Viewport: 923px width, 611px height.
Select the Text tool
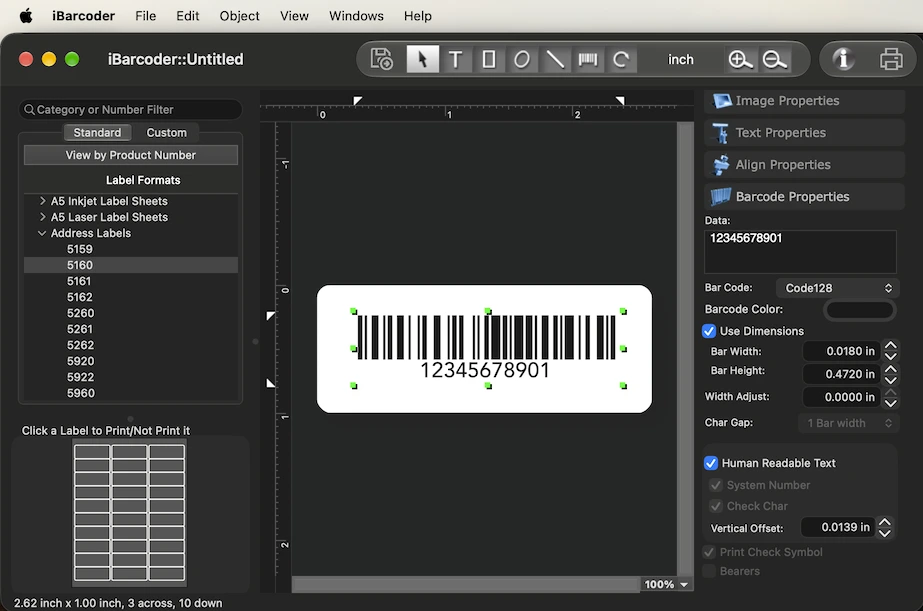pyautogui.click(x=456, y=59)
